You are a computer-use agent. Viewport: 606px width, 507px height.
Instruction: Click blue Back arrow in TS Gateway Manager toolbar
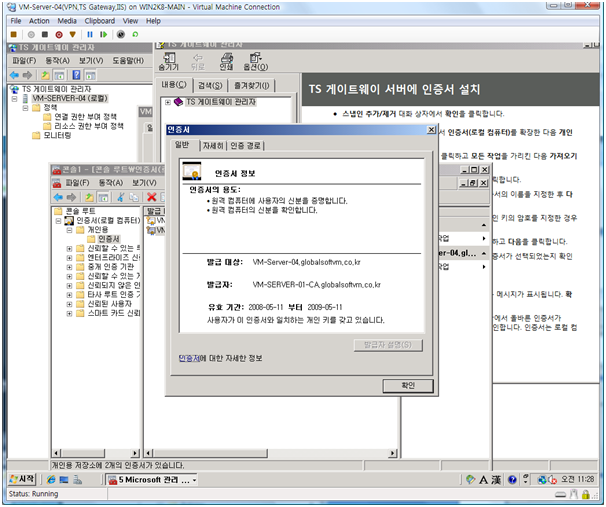pos(14,75)
